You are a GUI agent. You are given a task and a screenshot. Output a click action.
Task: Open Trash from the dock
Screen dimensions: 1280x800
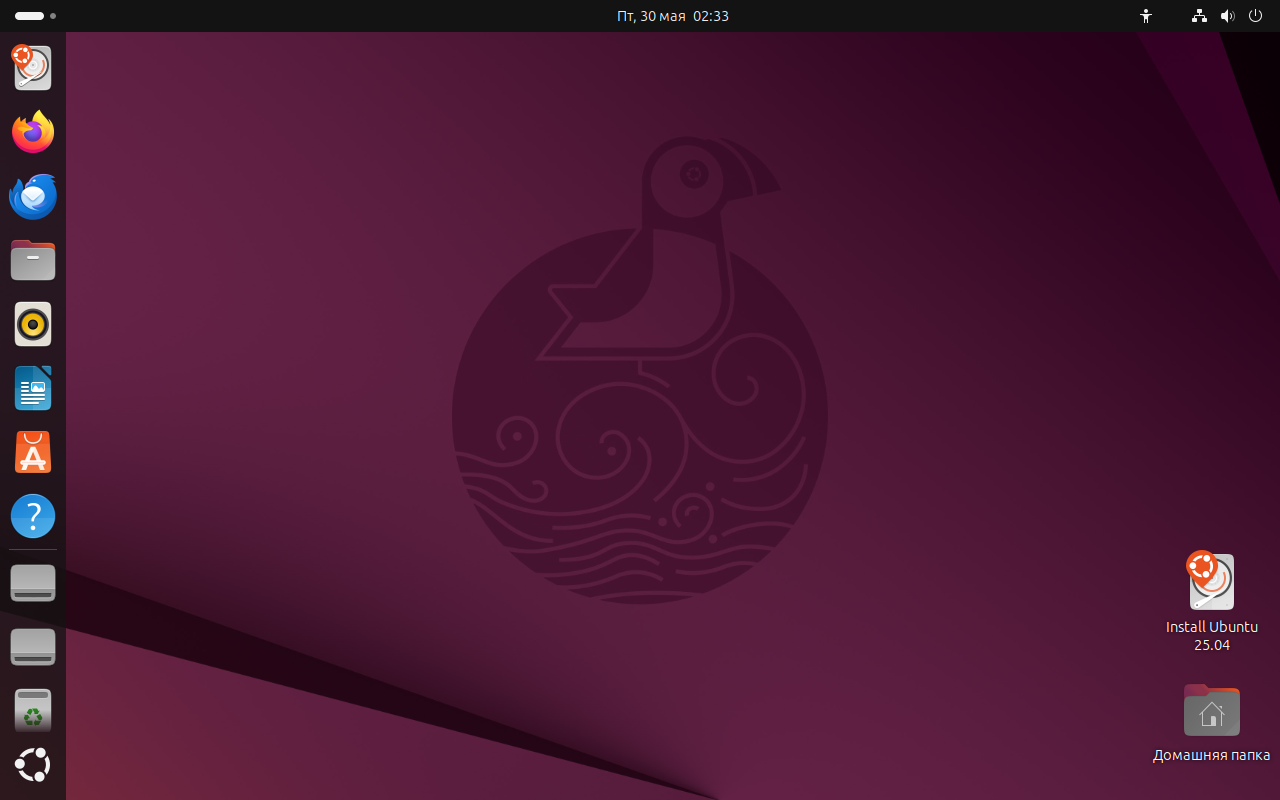[x=33, y=710]
